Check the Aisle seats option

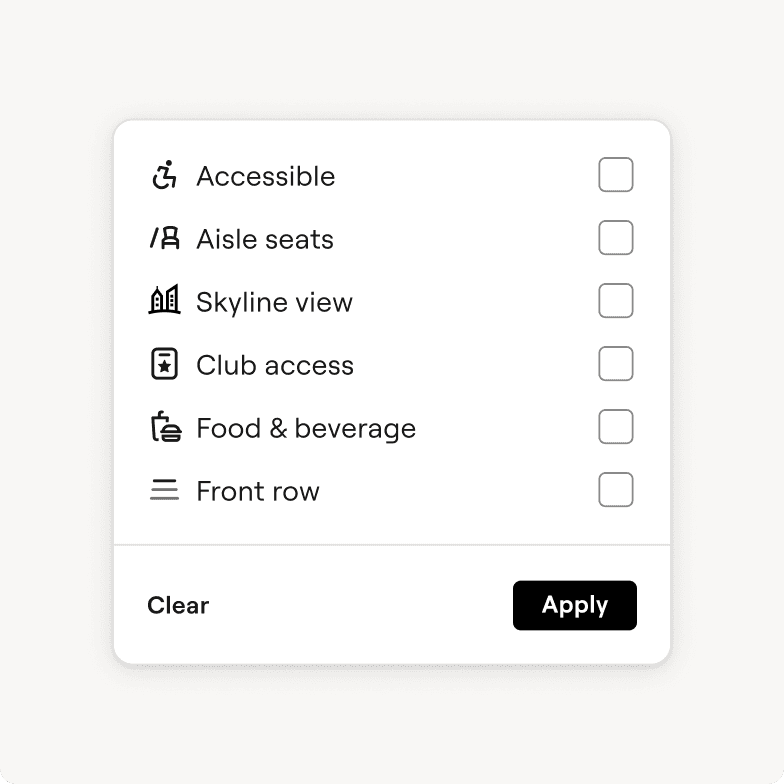(616, 238)
